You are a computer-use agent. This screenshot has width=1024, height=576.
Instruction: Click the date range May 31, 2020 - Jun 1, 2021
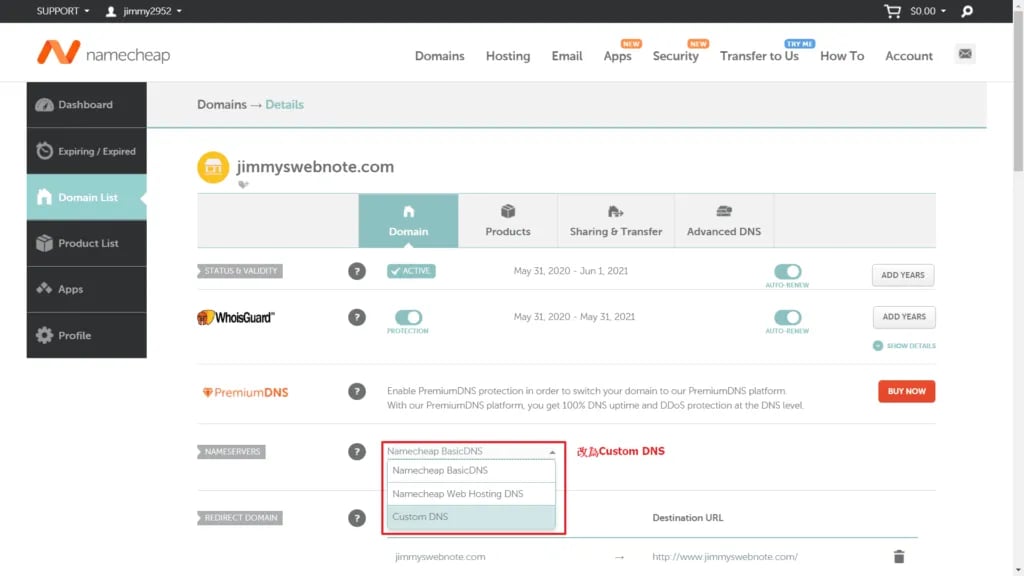(x=571, y=271)
